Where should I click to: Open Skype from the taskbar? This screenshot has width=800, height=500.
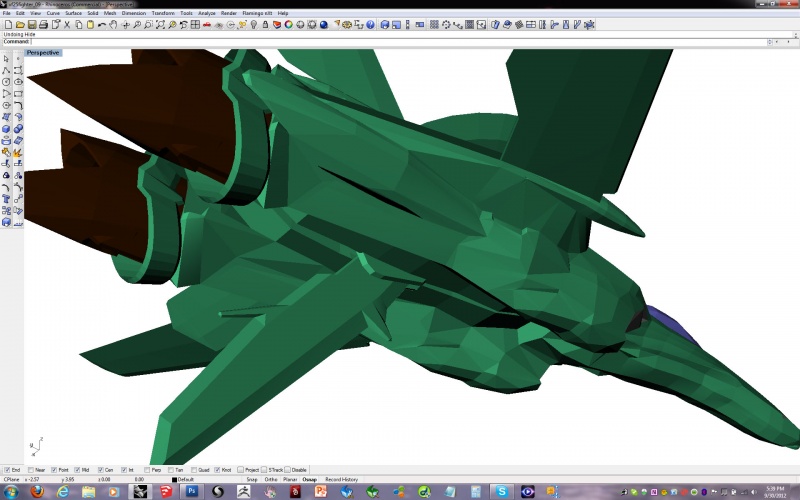click(x=502, y=492)
